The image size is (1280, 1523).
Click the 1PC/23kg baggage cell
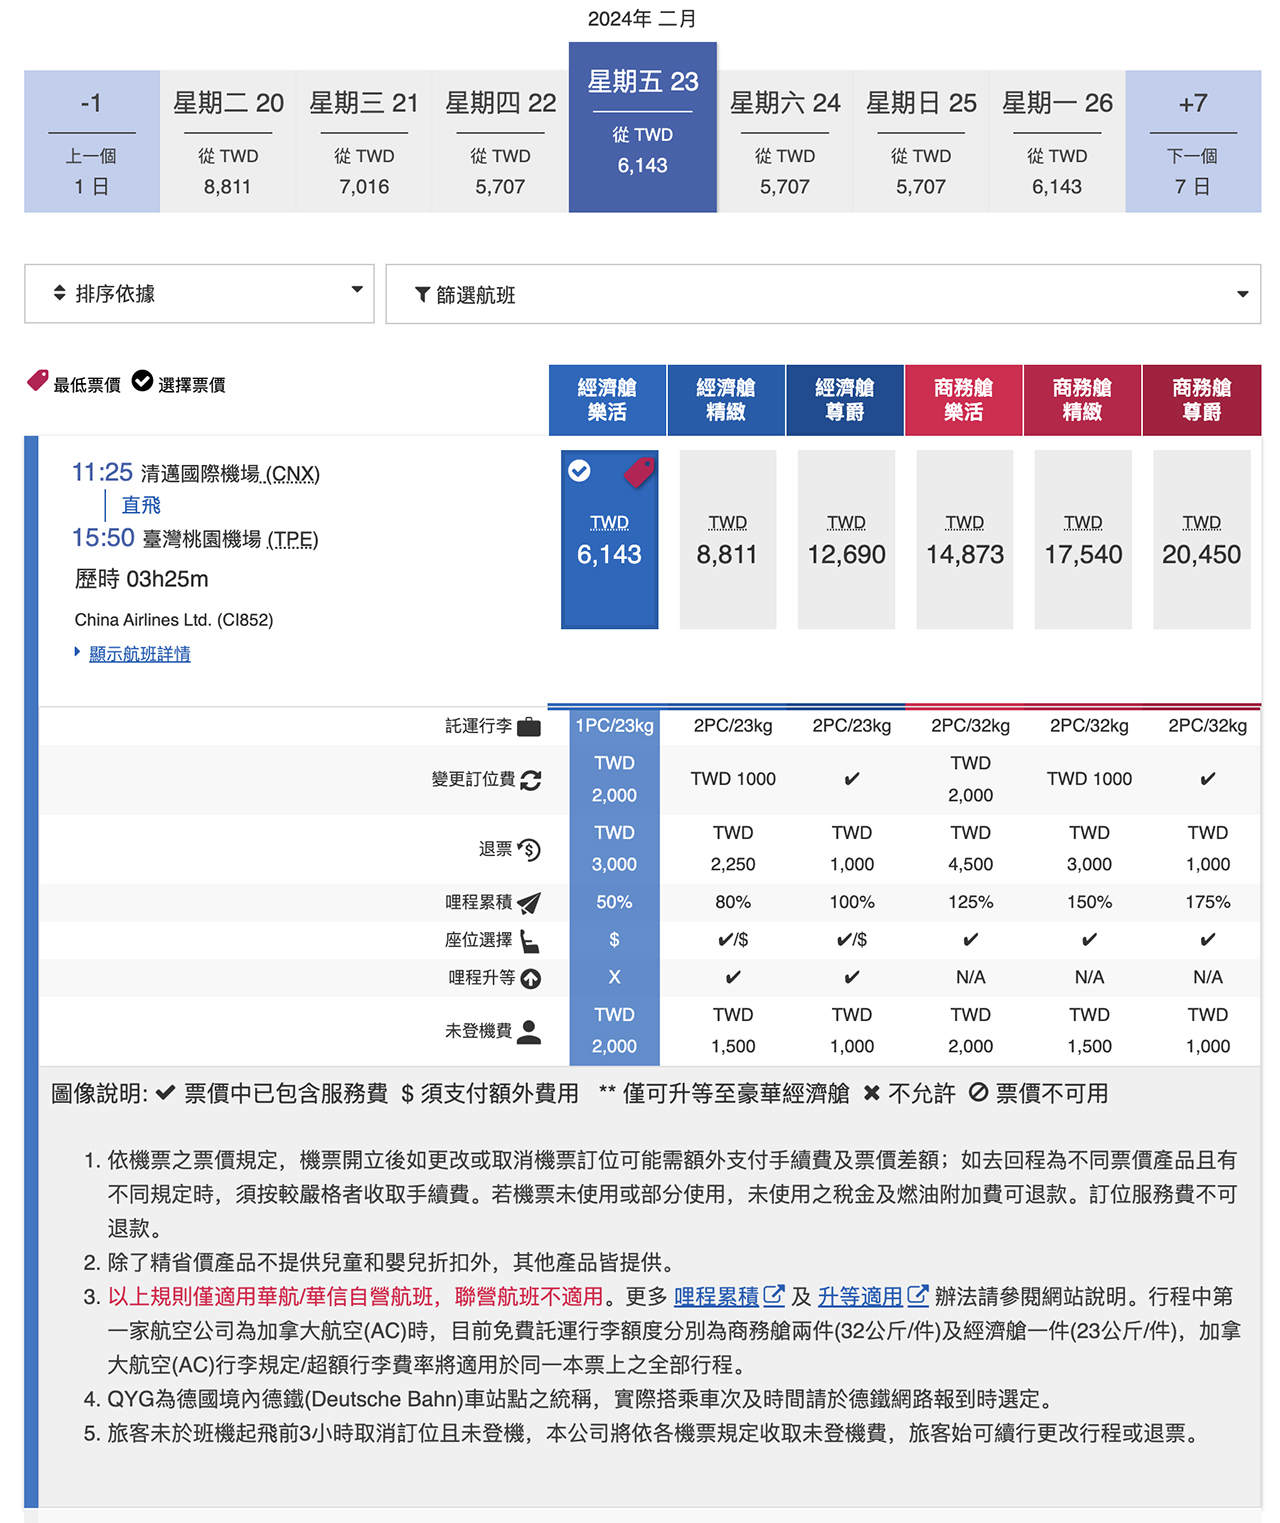tap(614, 726)
